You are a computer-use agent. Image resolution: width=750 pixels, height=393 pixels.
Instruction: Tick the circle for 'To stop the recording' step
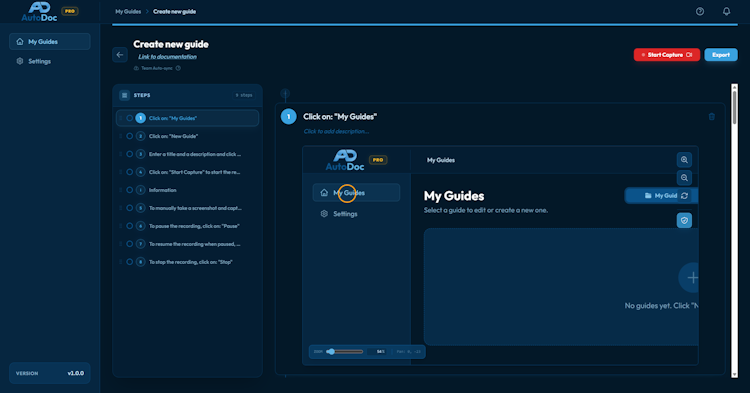pyautogui.click(x=130, y=262)
